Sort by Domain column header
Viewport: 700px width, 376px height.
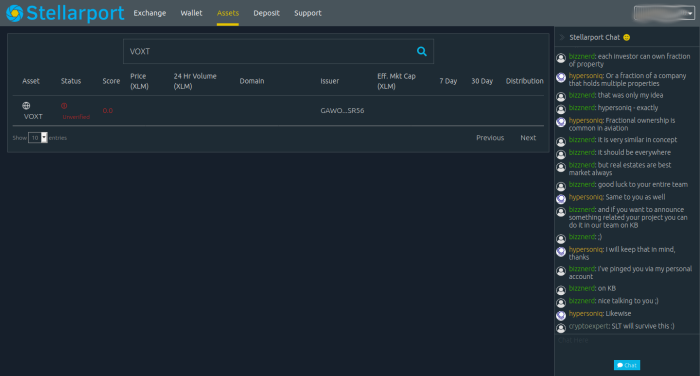coord(252,81)
